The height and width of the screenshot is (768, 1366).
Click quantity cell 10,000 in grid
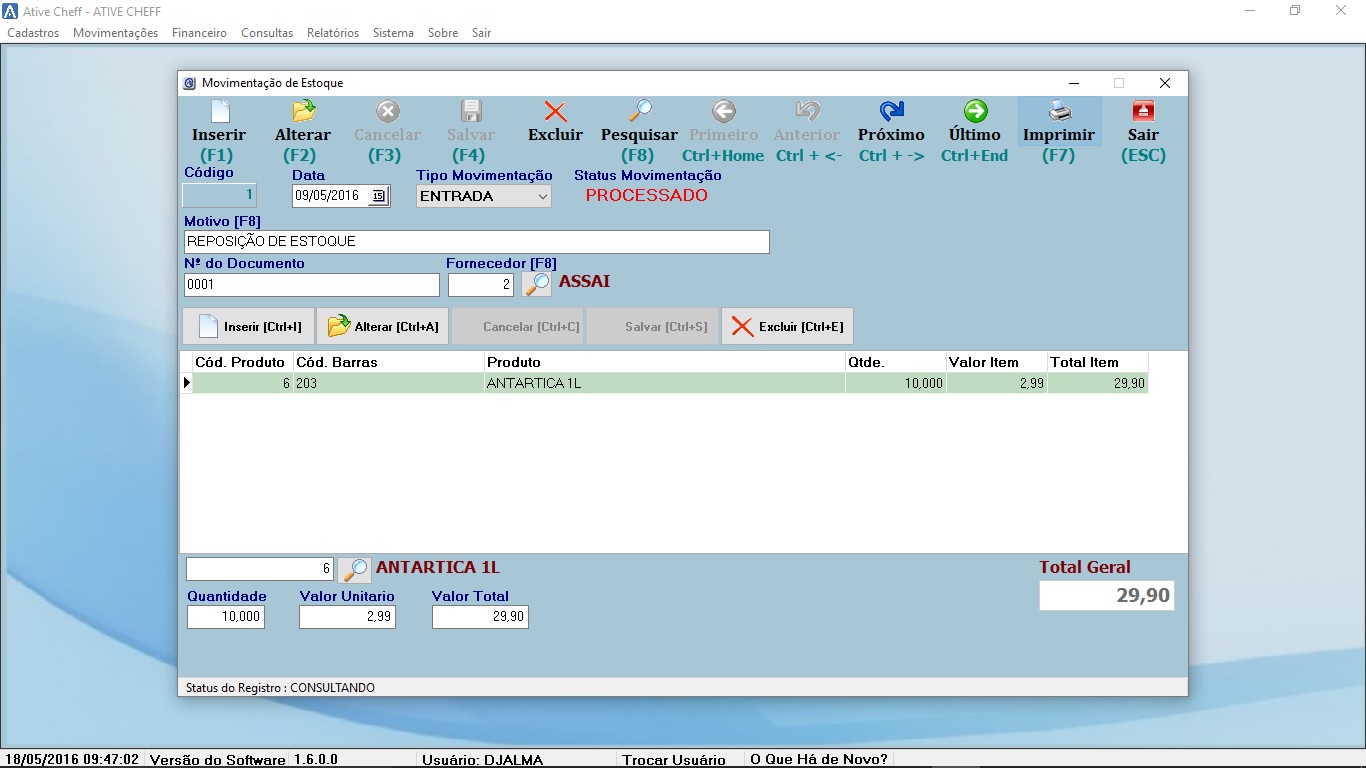click(x=895, y=383)
